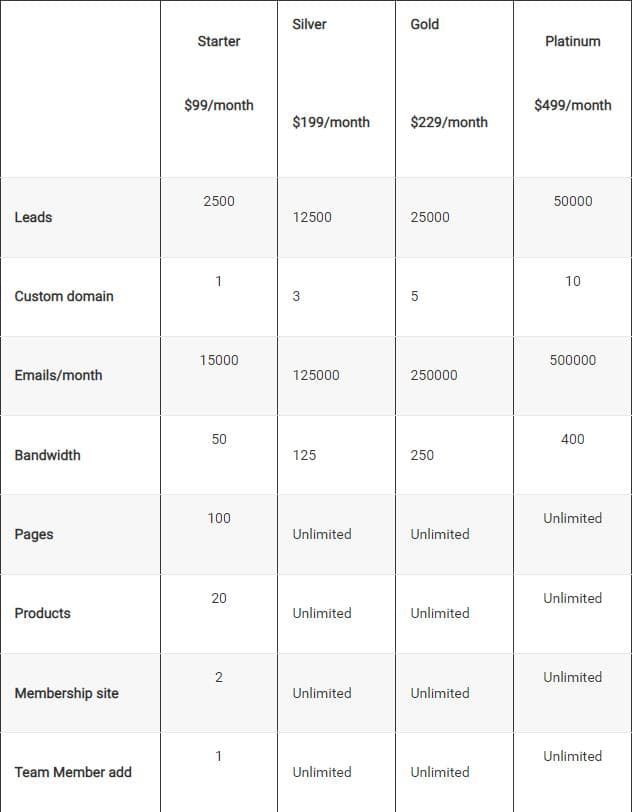
Task: Select the Bandwidth row label
Action: 47,455
